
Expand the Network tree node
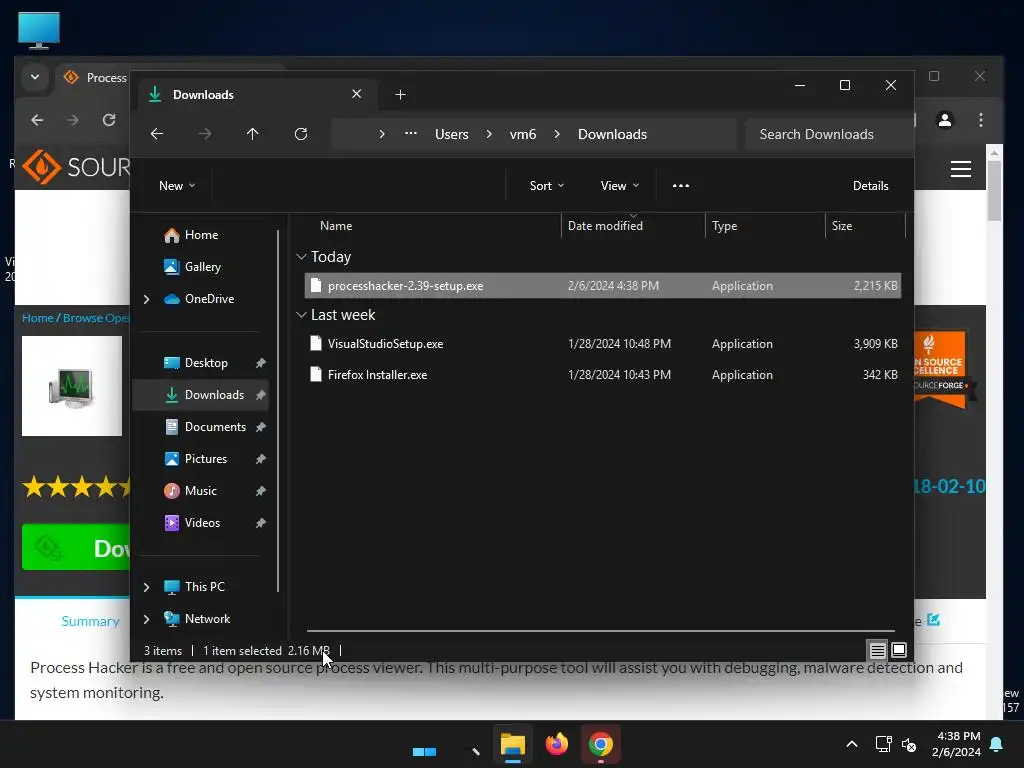(x=146, y=619)
